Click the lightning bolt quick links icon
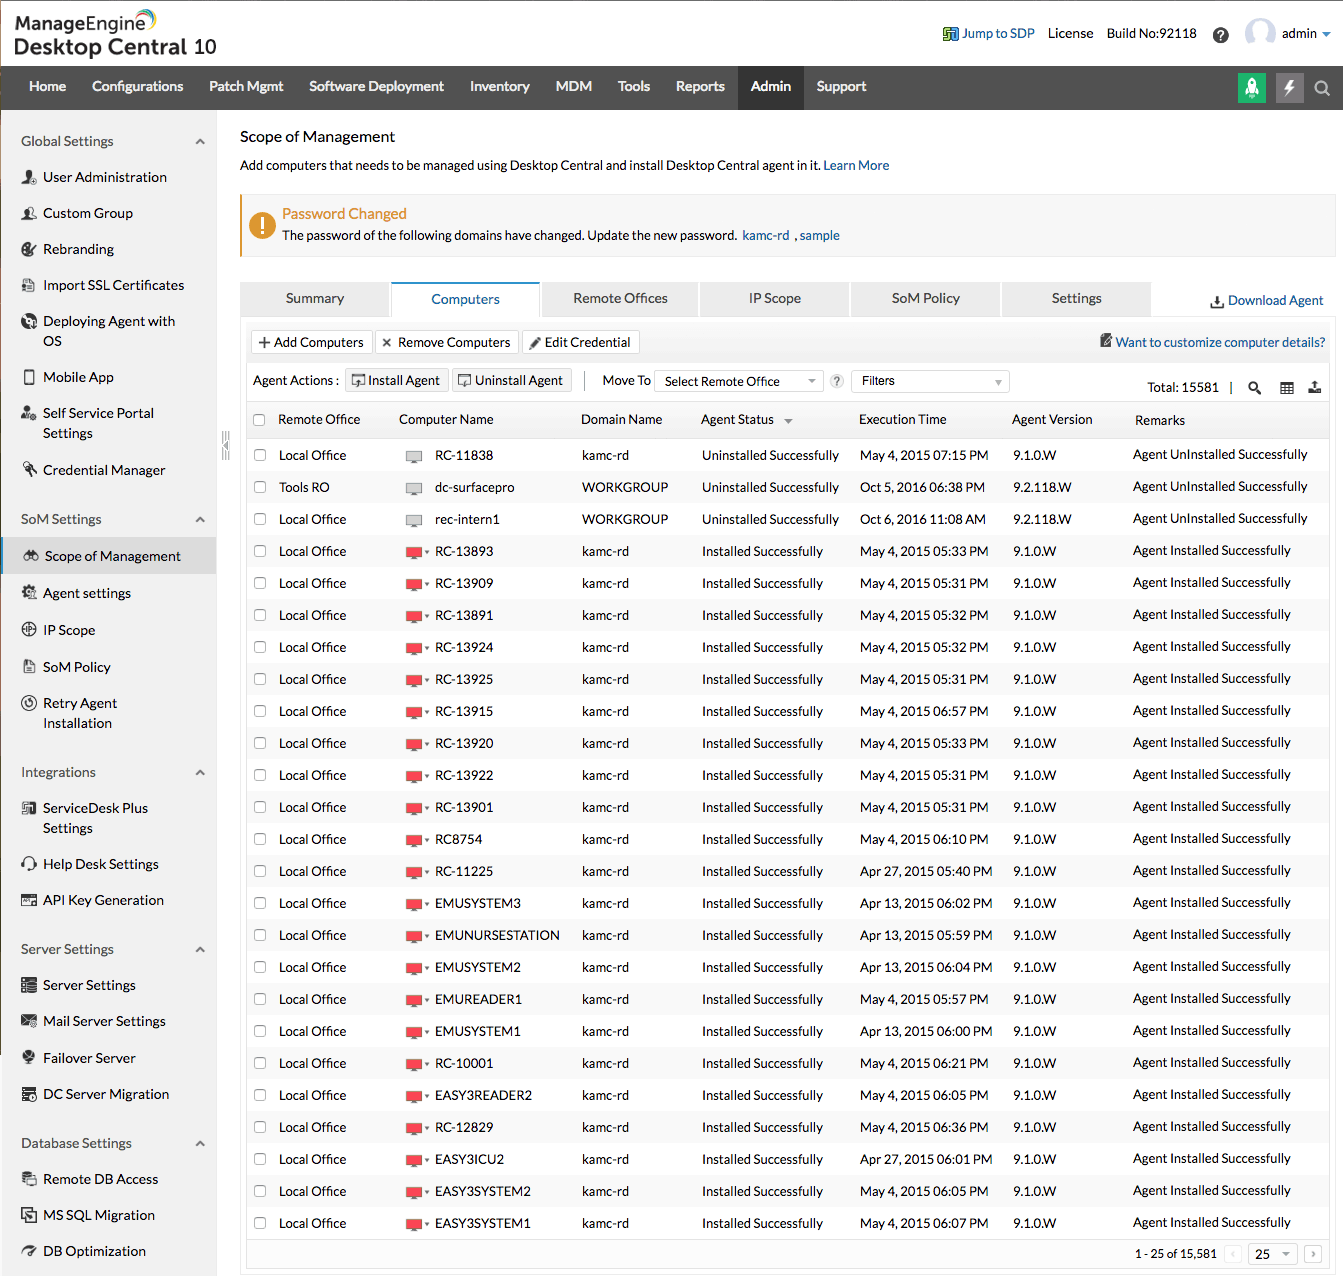1343x1276 pixels. 1290,88
